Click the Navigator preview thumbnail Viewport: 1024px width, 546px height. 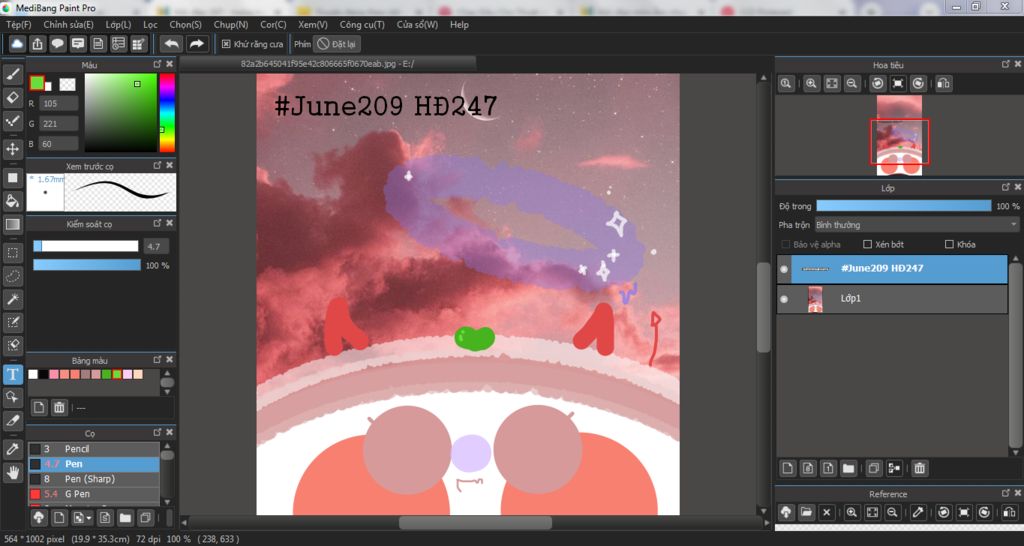pyautogui.click(x=899, y=135)
